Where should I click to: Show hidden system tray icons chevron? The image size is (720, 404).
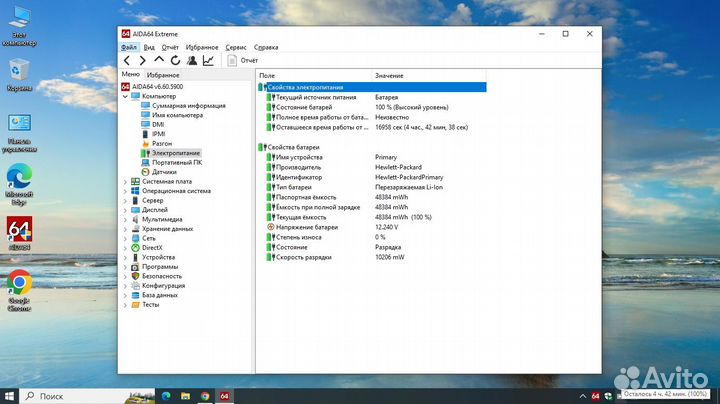click(x=582, y=396)
